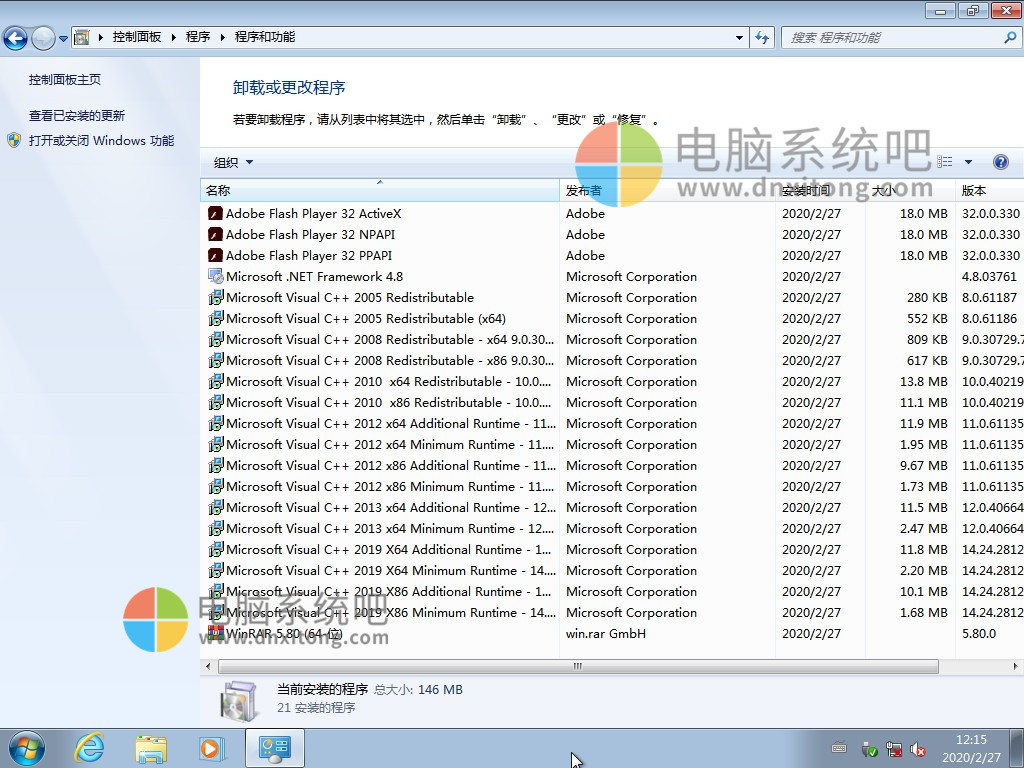
Task: Click the tray keyboard icon
Action: pos(839,748)
